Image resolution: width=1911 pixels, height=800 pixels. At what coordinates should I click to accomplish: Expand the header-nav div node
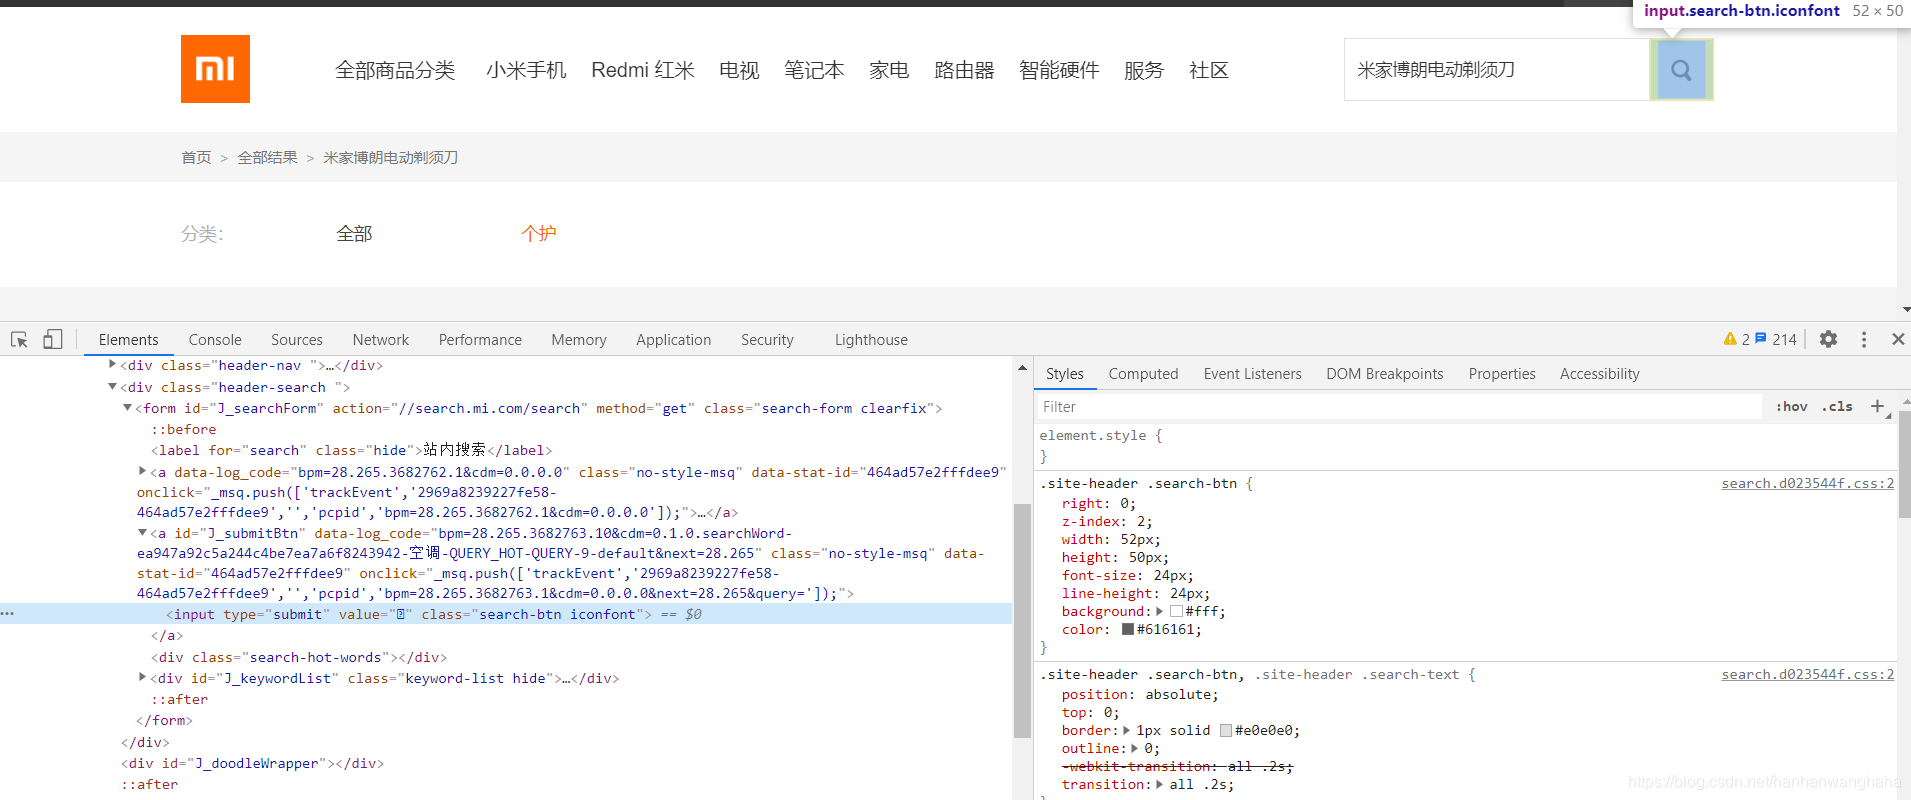(112, 365)
